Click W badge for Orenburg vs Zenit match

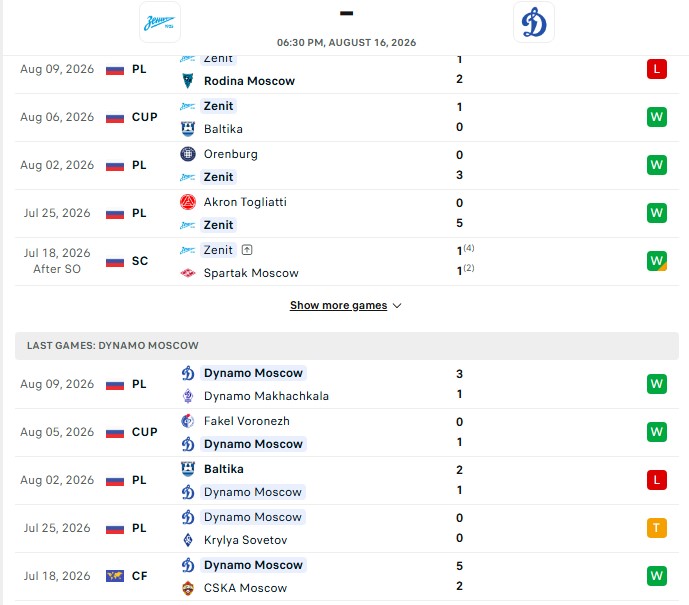point(656,165)
